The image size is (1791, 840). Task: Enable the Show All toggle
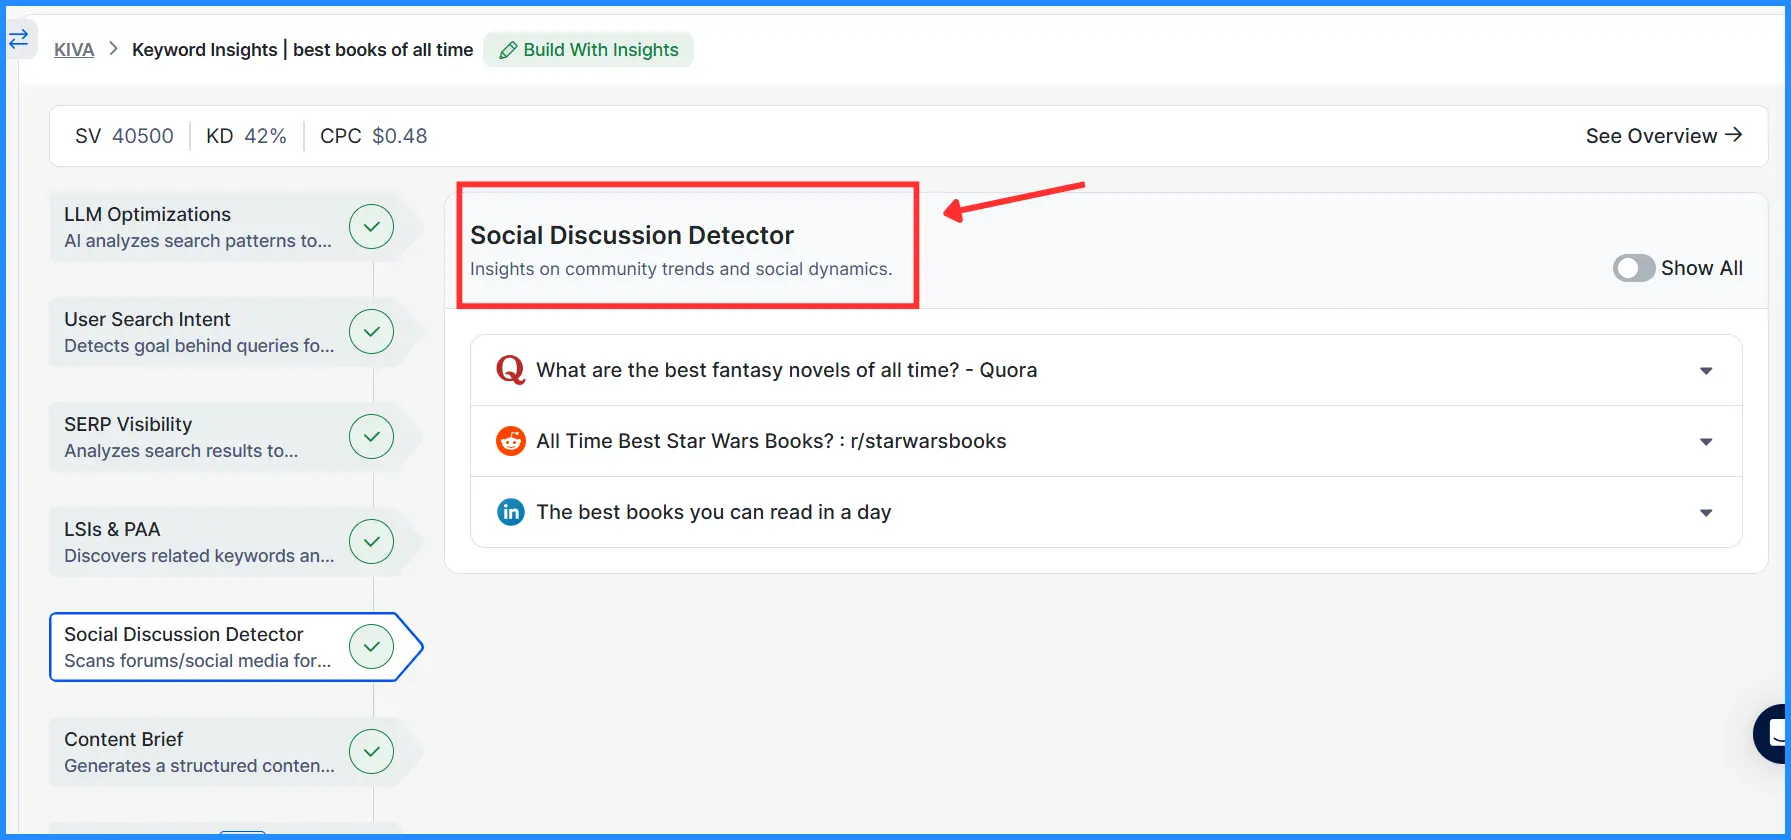click(1633, 268)
